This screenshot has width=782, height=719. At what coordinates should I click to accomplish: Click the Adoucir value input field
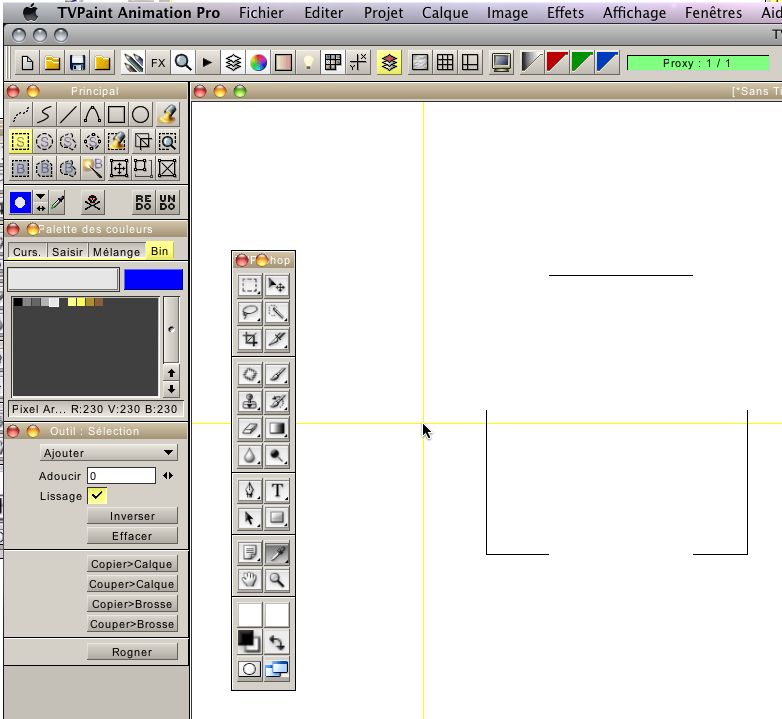click(x=121, y=476)
